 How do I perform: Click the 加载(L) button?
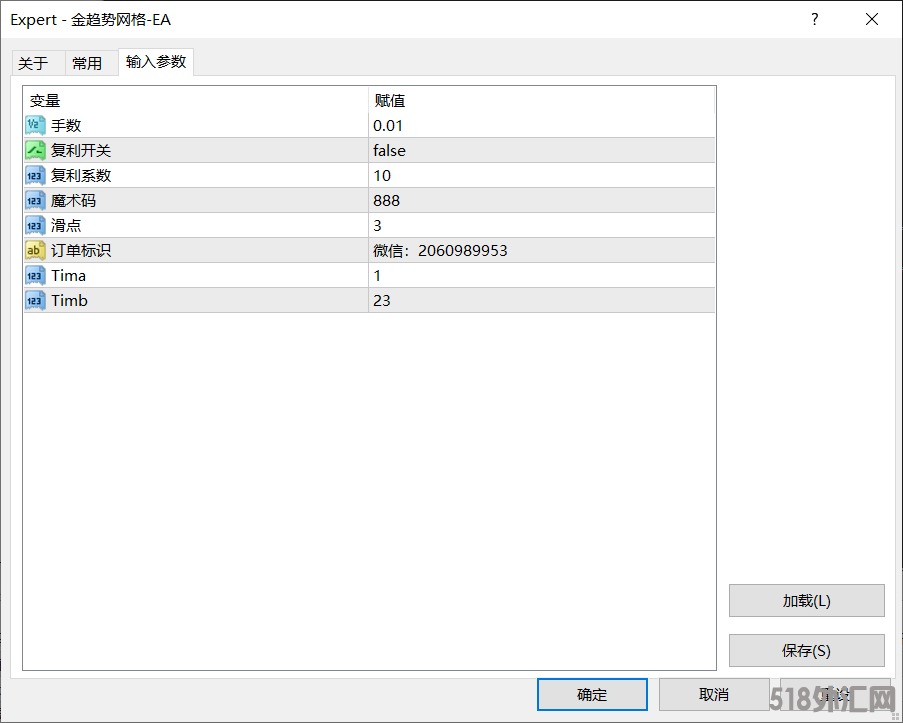click(806, 601)
